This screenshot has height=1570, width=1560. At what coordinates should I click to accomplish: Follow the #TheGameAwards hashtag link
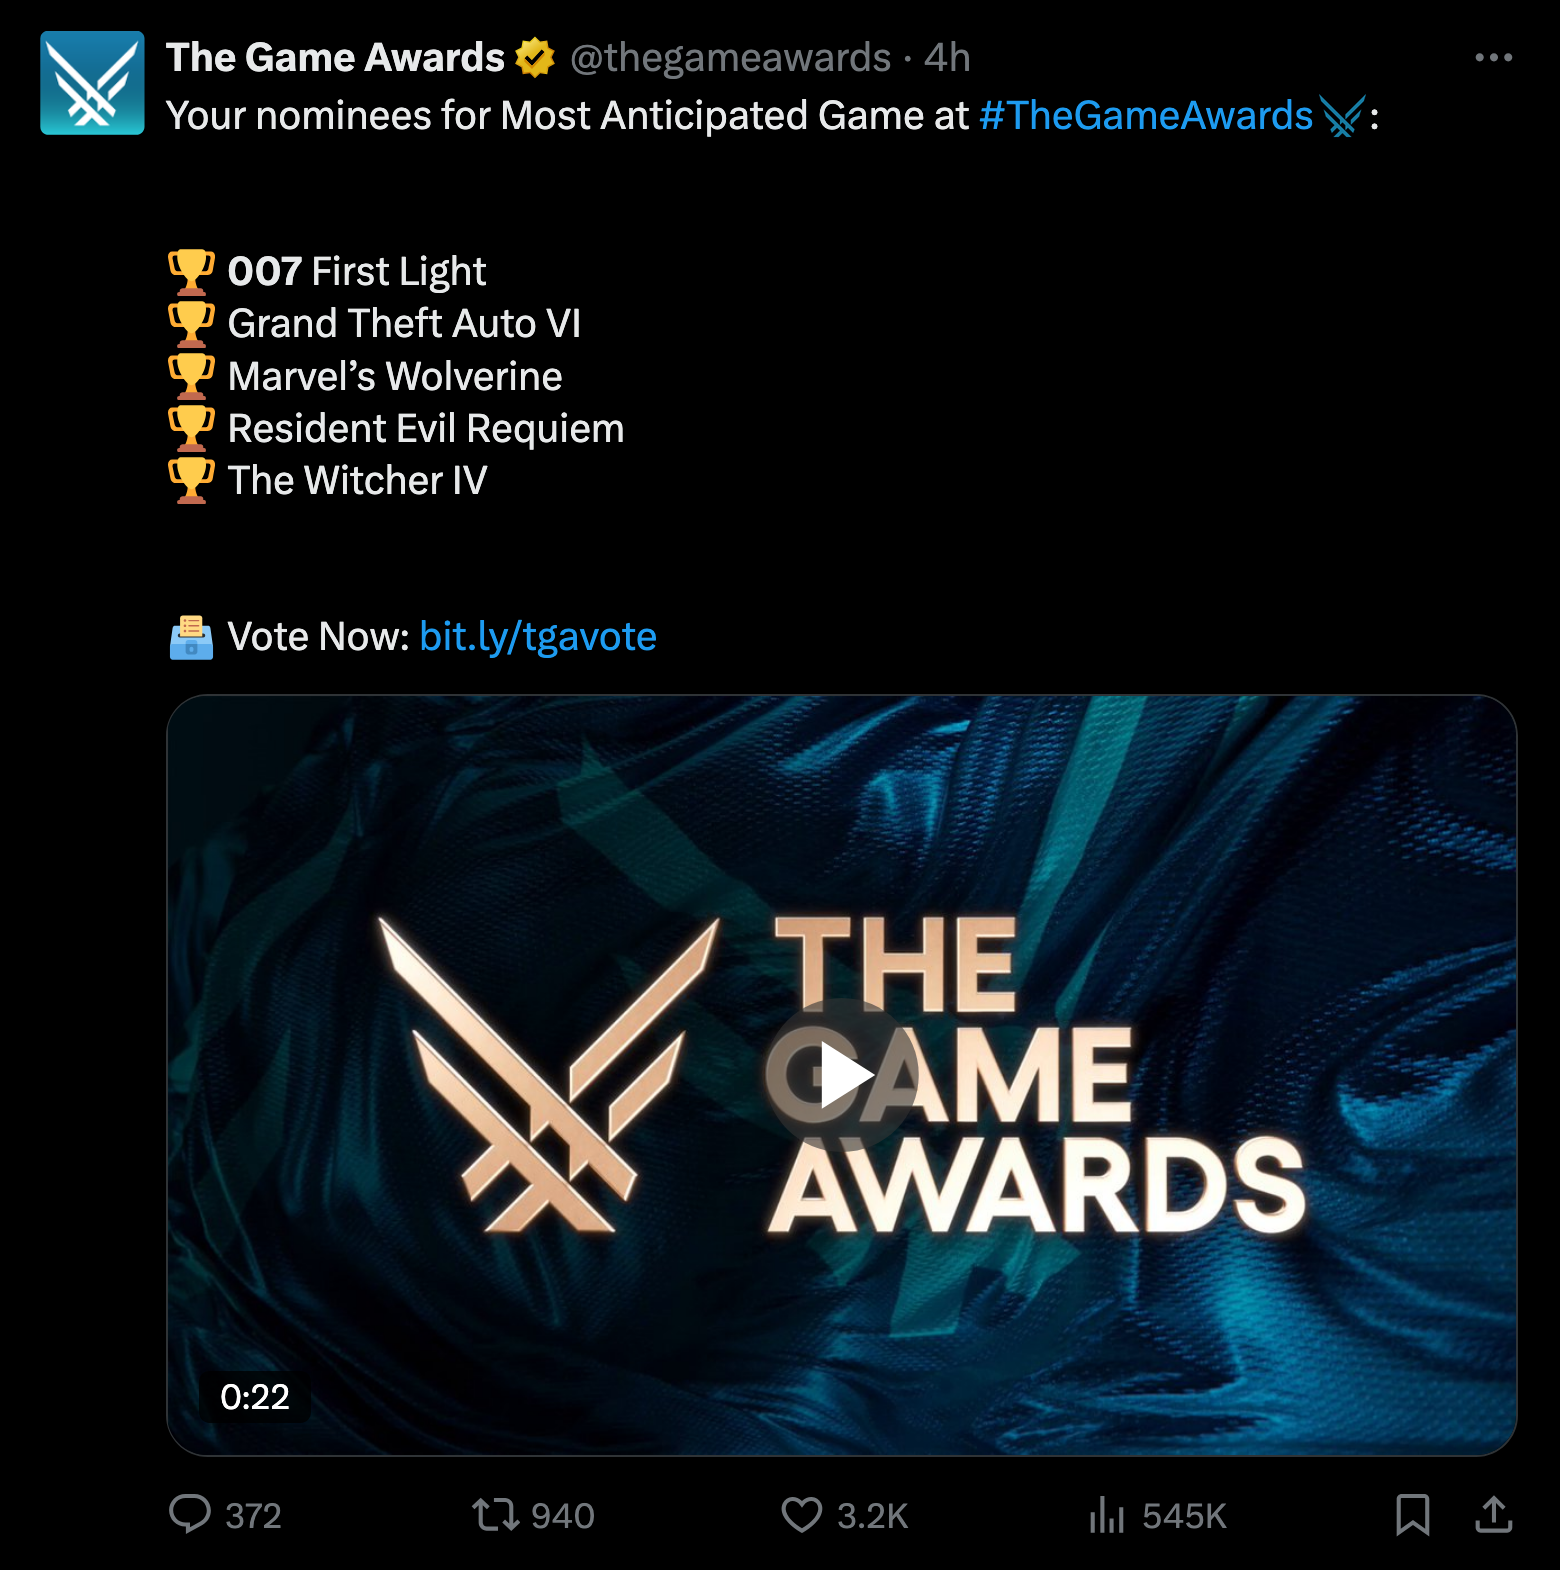[x=1145, y=116]
